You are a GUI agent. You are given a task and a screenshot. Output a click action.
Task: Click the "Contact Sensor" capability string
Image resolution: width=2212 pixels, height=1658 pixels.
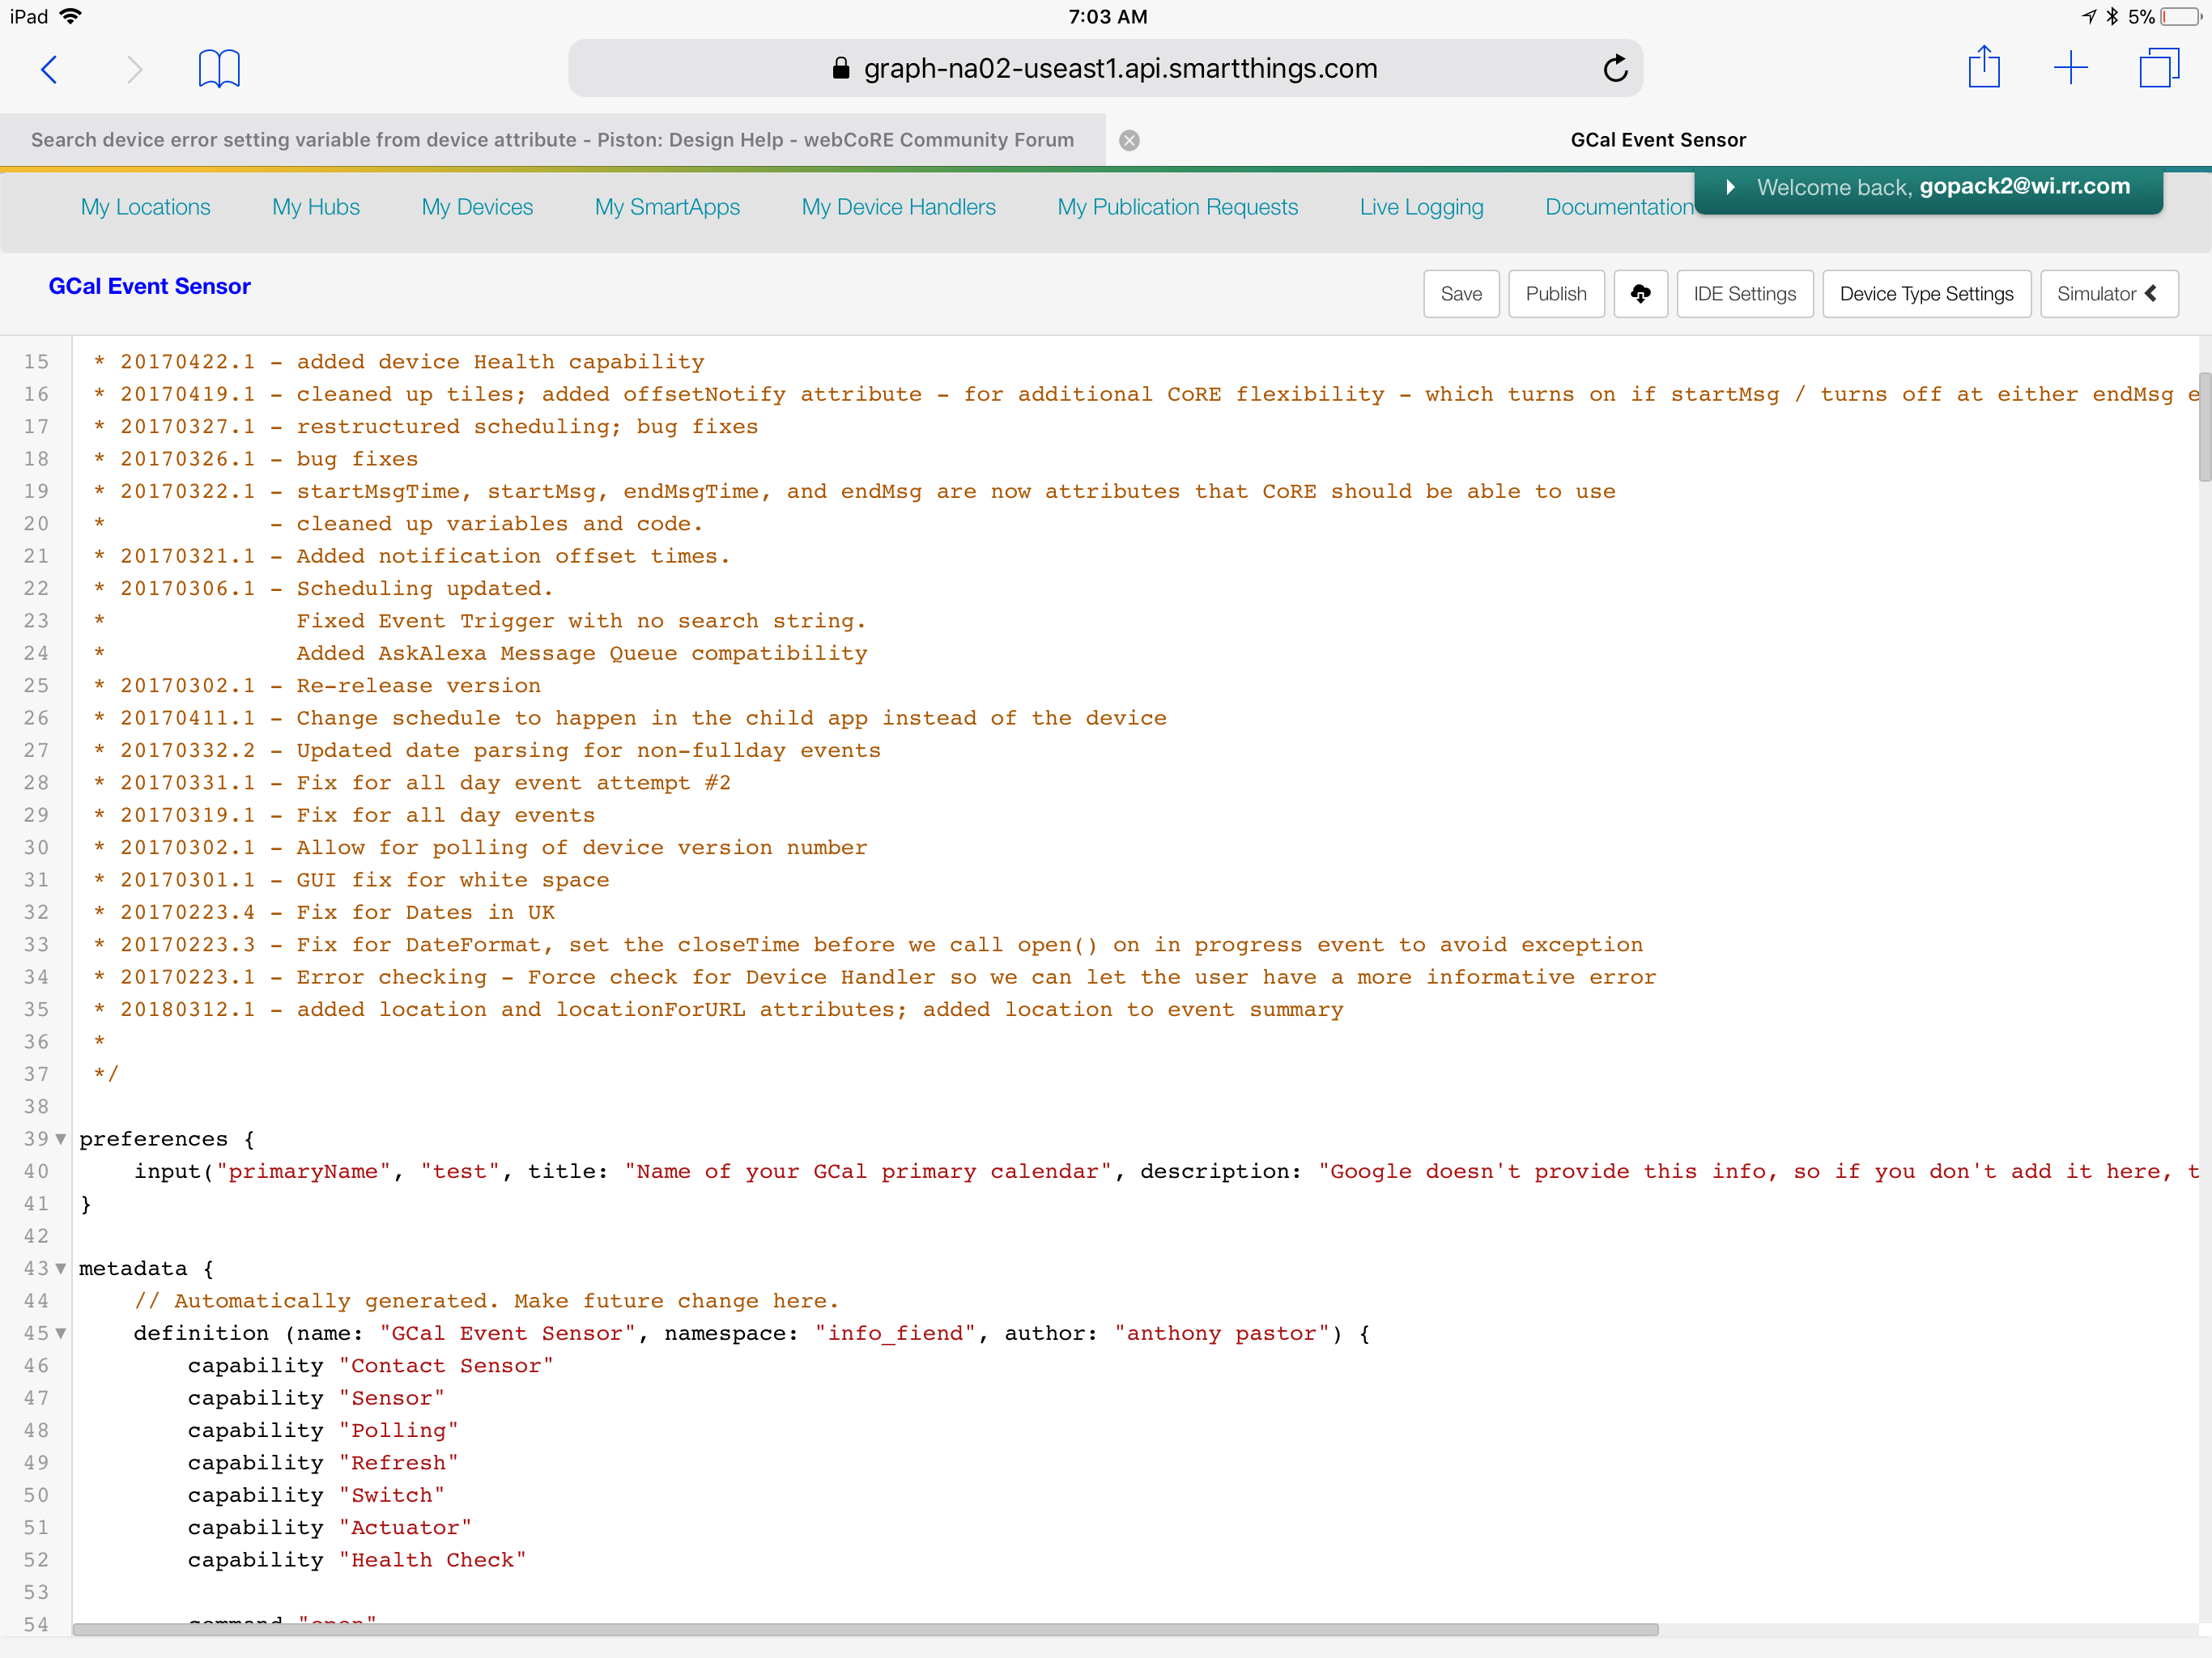446,1366
